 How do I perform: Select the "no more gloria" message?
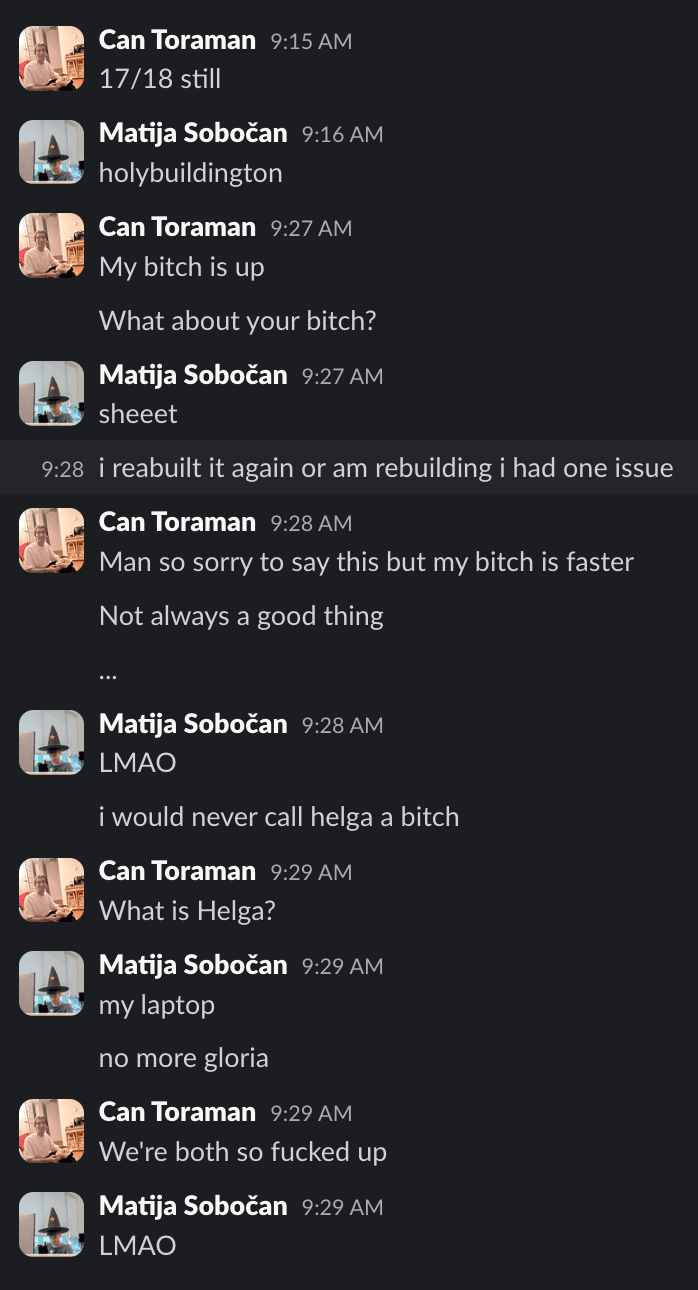183,1057
